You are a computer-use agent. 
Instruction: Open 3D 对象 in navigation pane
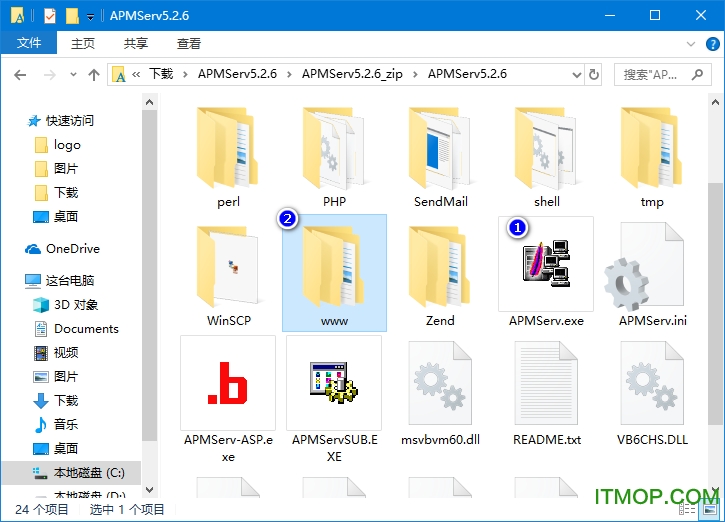coord(66,305)
